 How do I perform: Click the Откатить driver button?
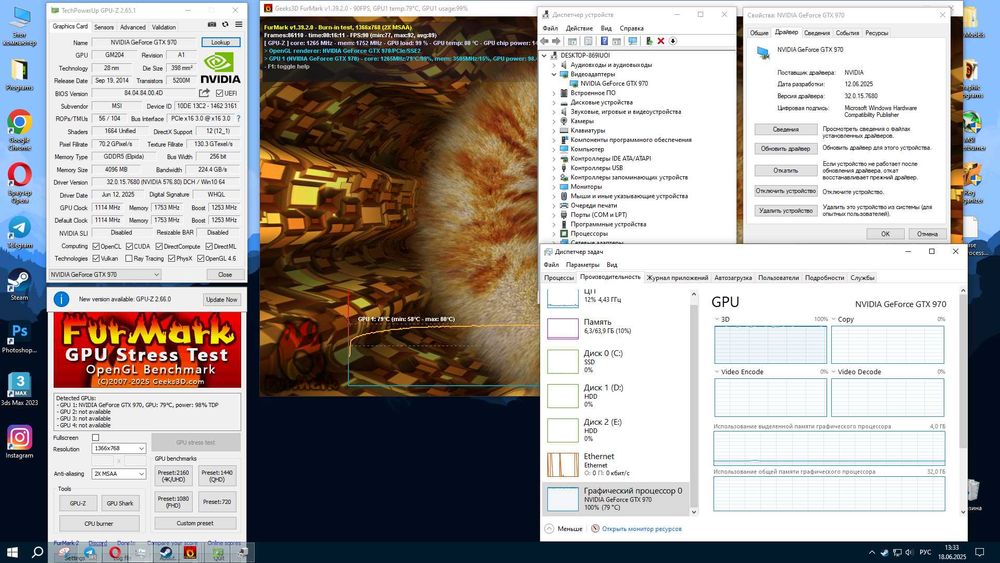[786, 170]
